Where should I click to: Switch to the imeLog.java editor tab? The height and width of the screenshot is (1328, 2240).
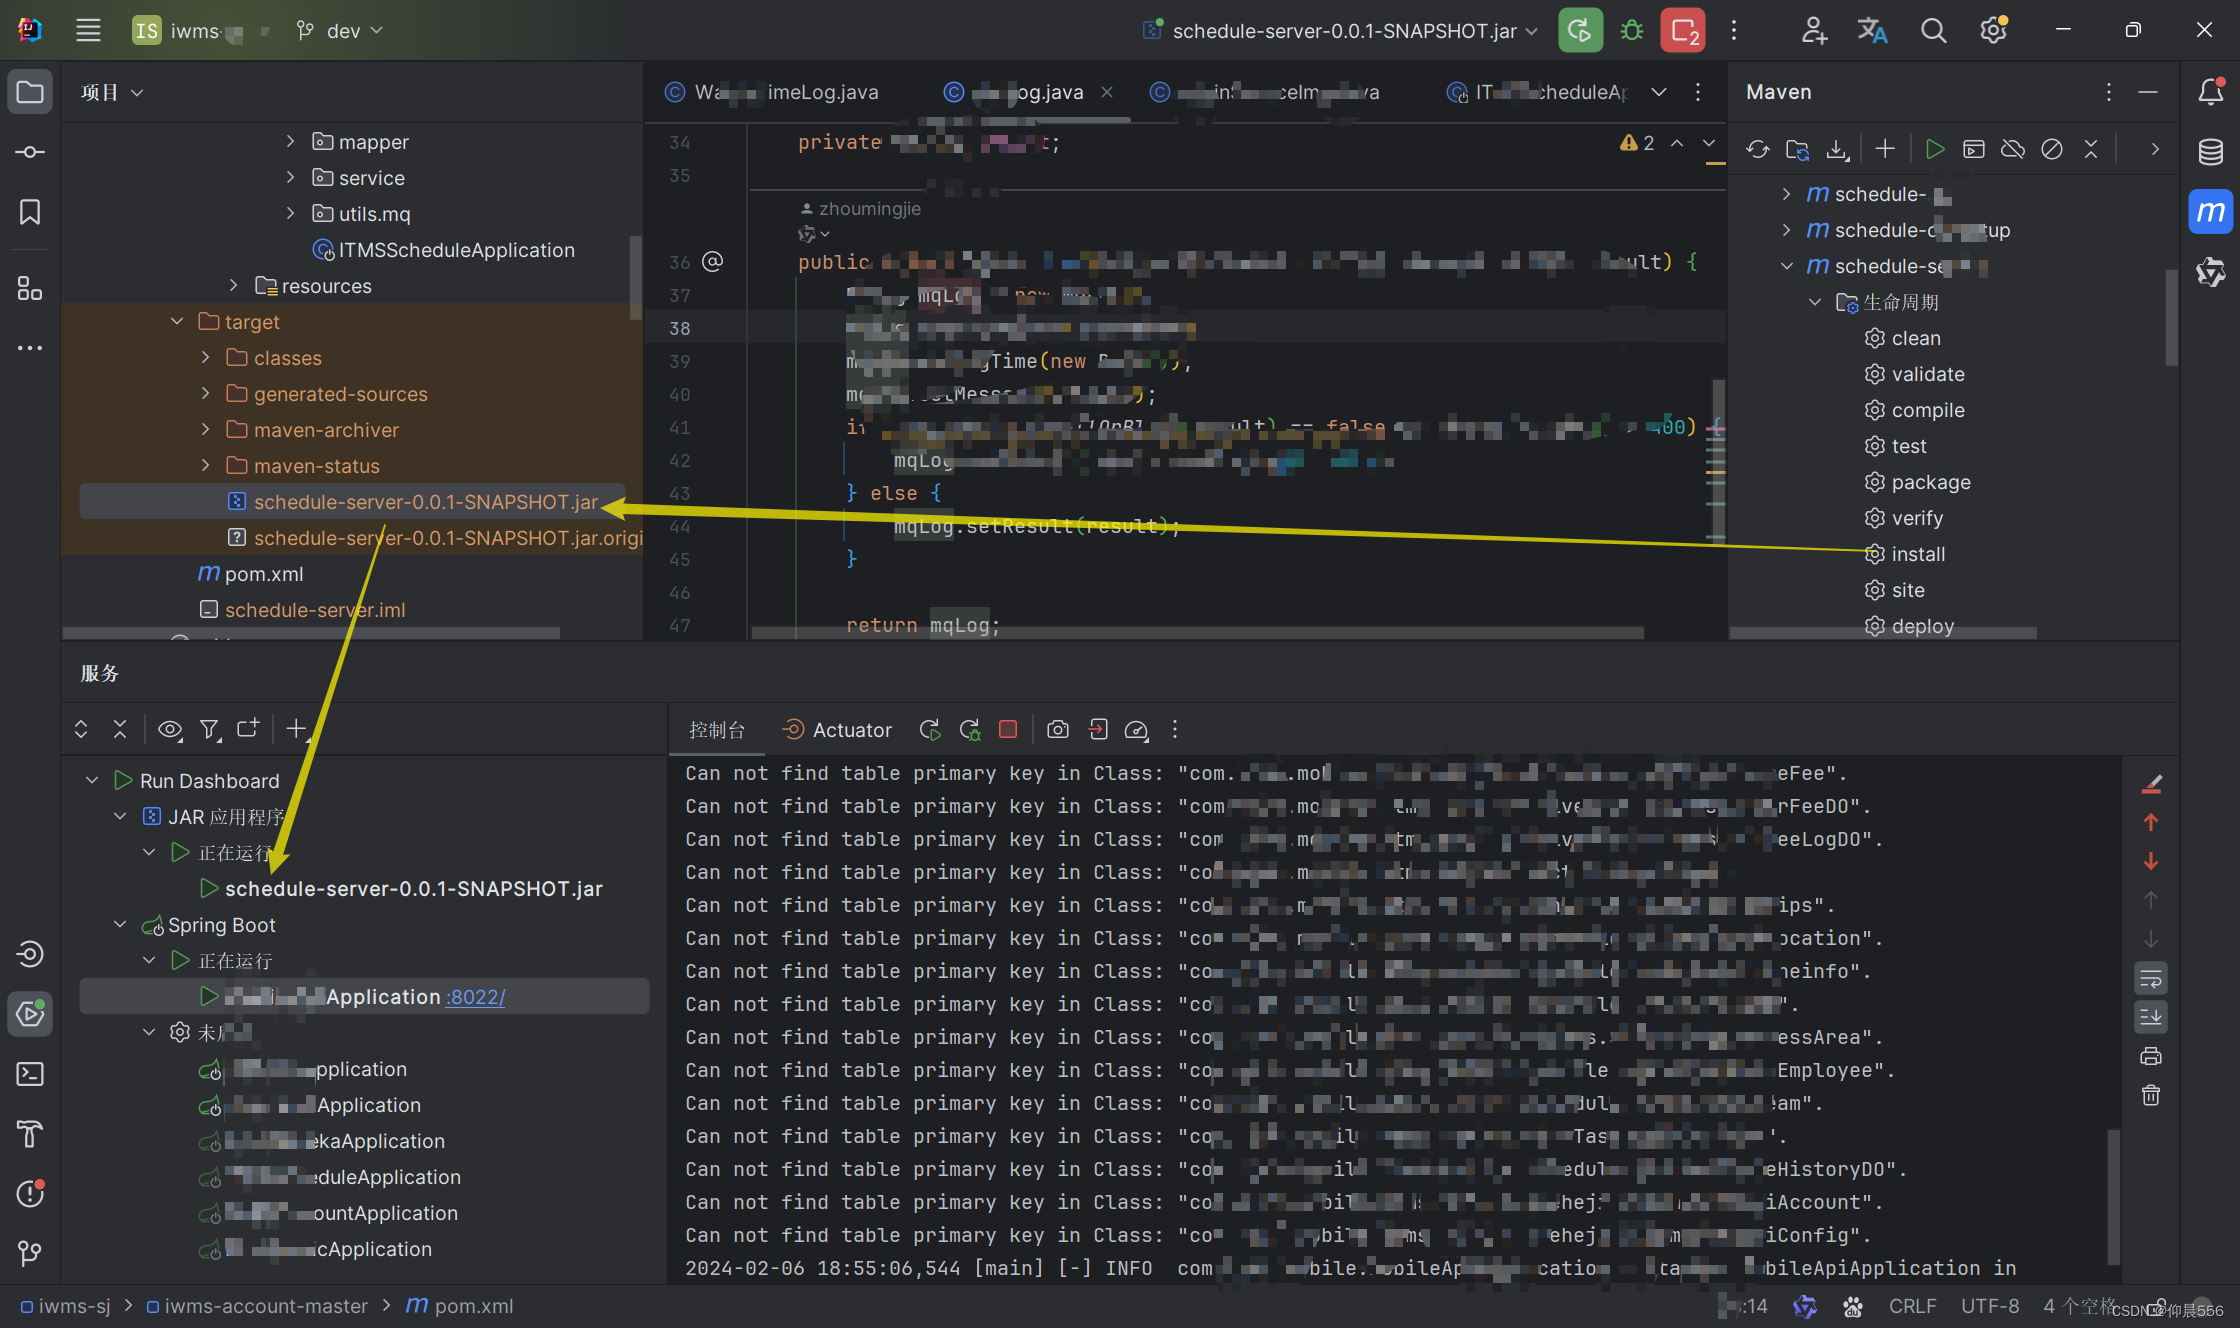pyautogui.click(x=772, y=92)
